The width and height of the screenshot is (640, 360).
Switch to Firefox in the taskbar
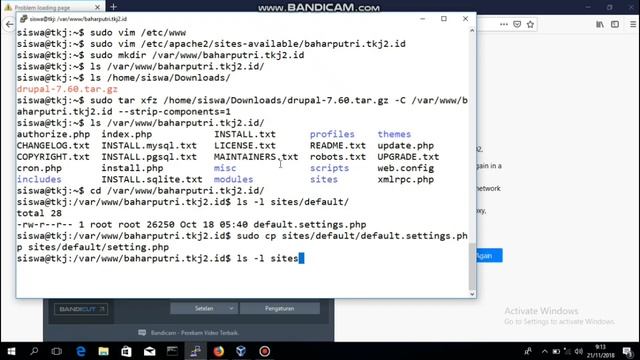[219, 351]
